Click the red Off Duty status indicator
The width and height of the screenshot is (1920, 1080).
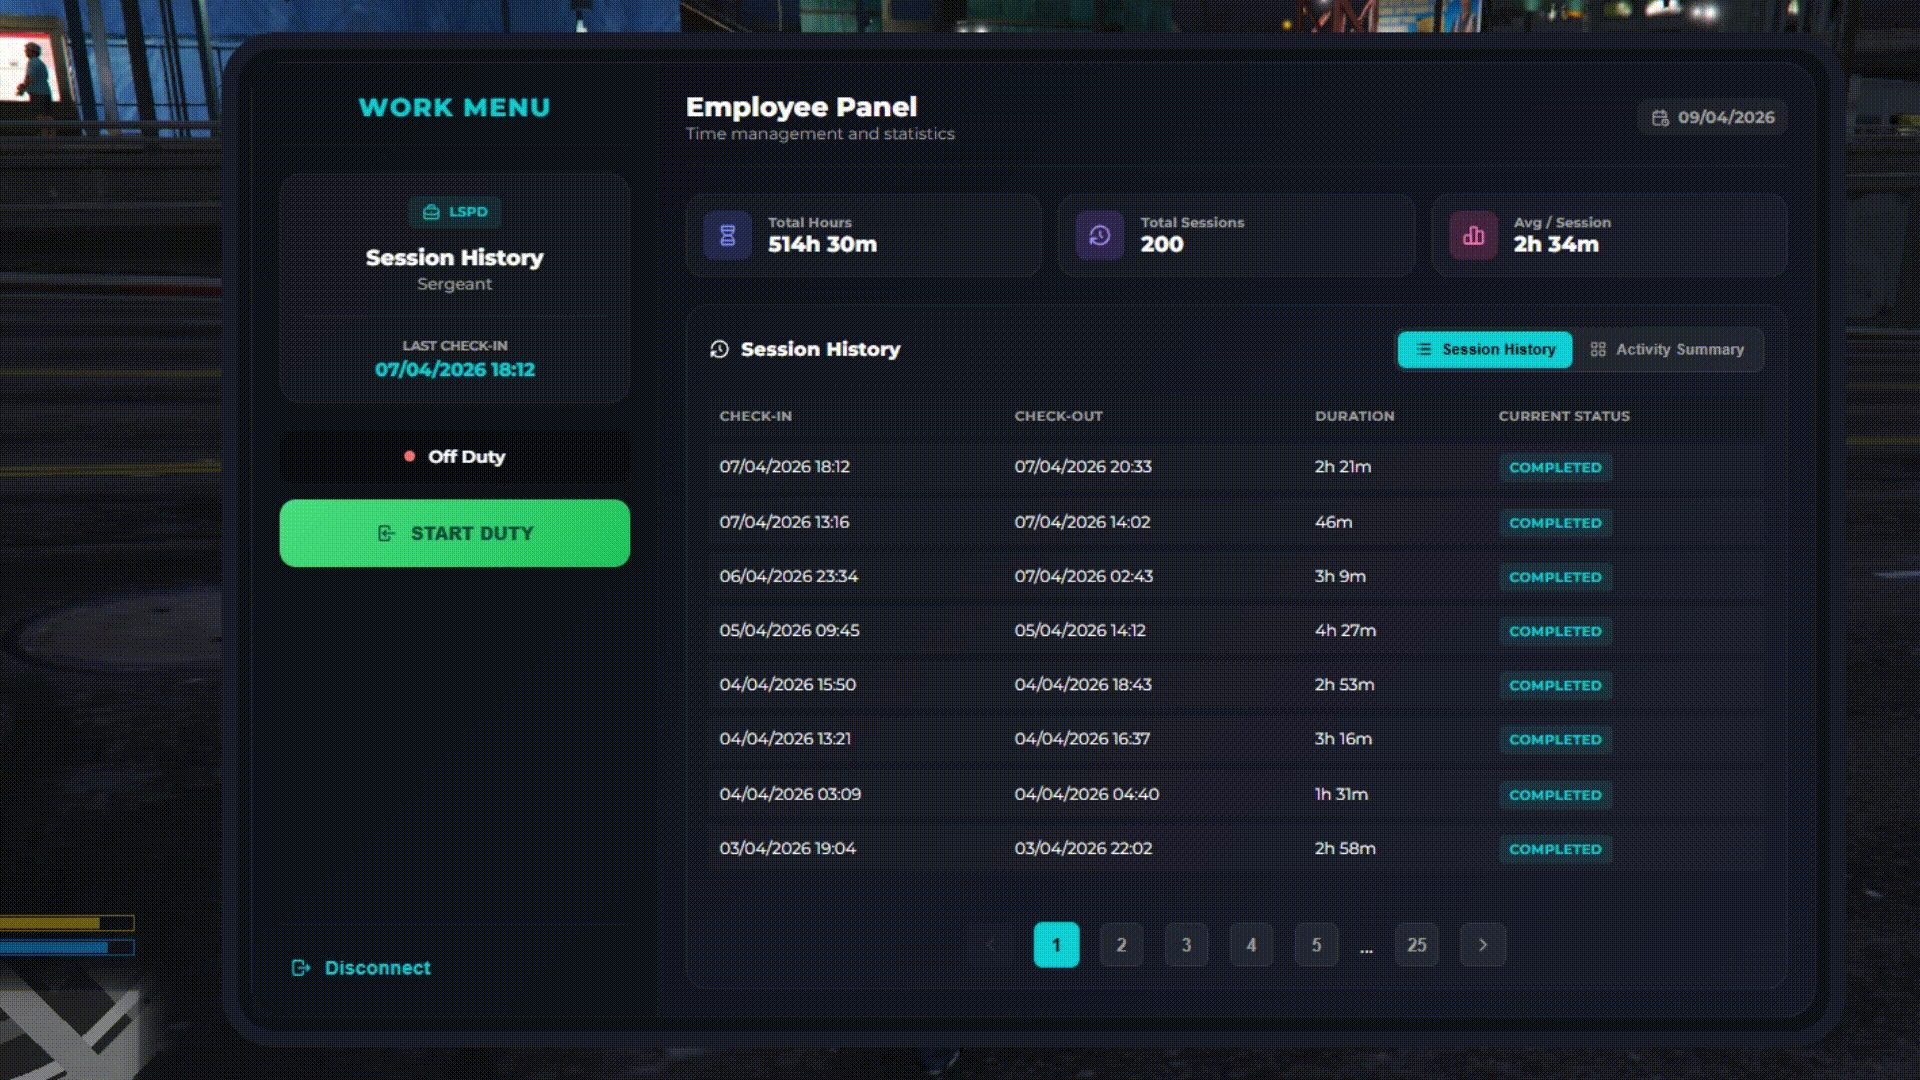[x=409, y=456]
